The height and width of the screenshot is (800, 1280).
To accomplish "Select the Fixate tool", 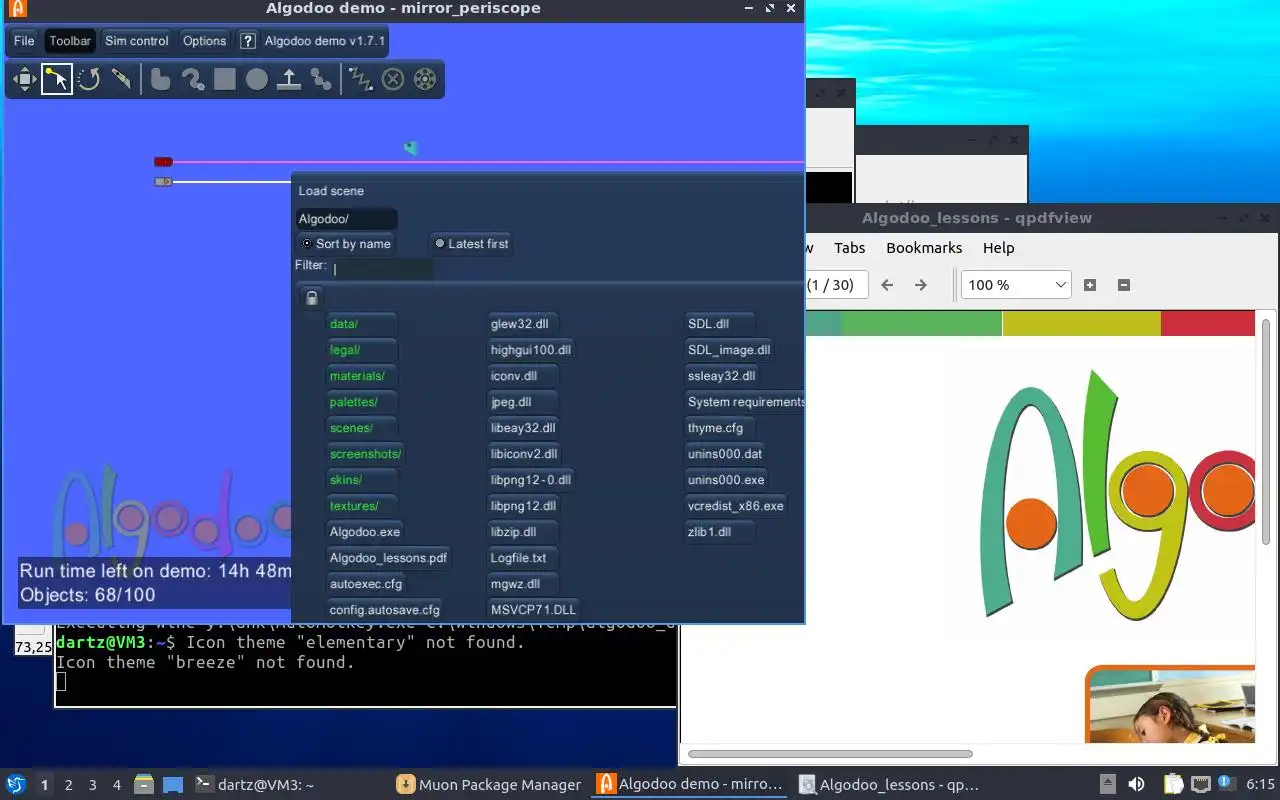I will click(393, 79).
